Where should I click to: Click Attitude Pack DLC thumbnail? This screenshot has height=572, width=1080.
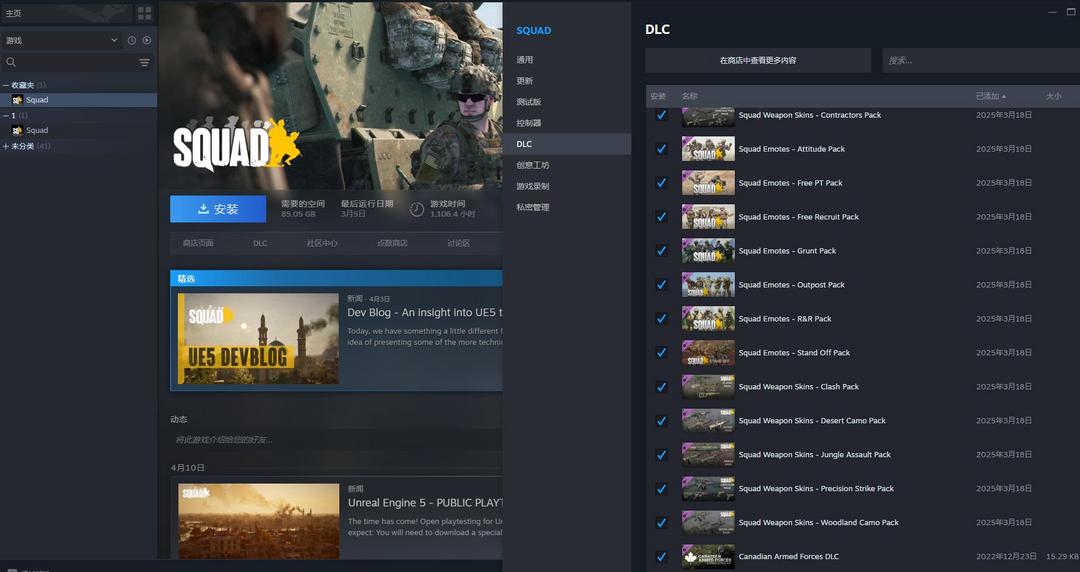pyautogui.click(x=708, y=149)
